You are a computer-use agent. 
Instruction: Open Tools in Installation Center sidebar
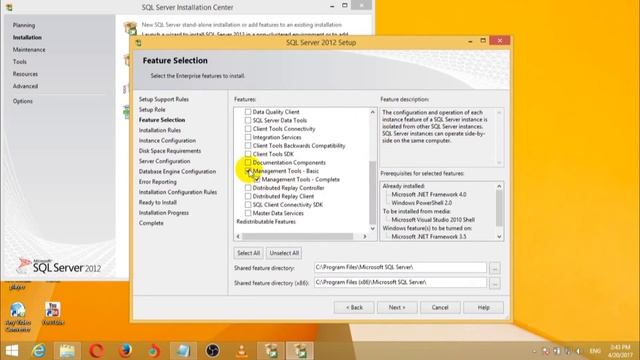20,62
